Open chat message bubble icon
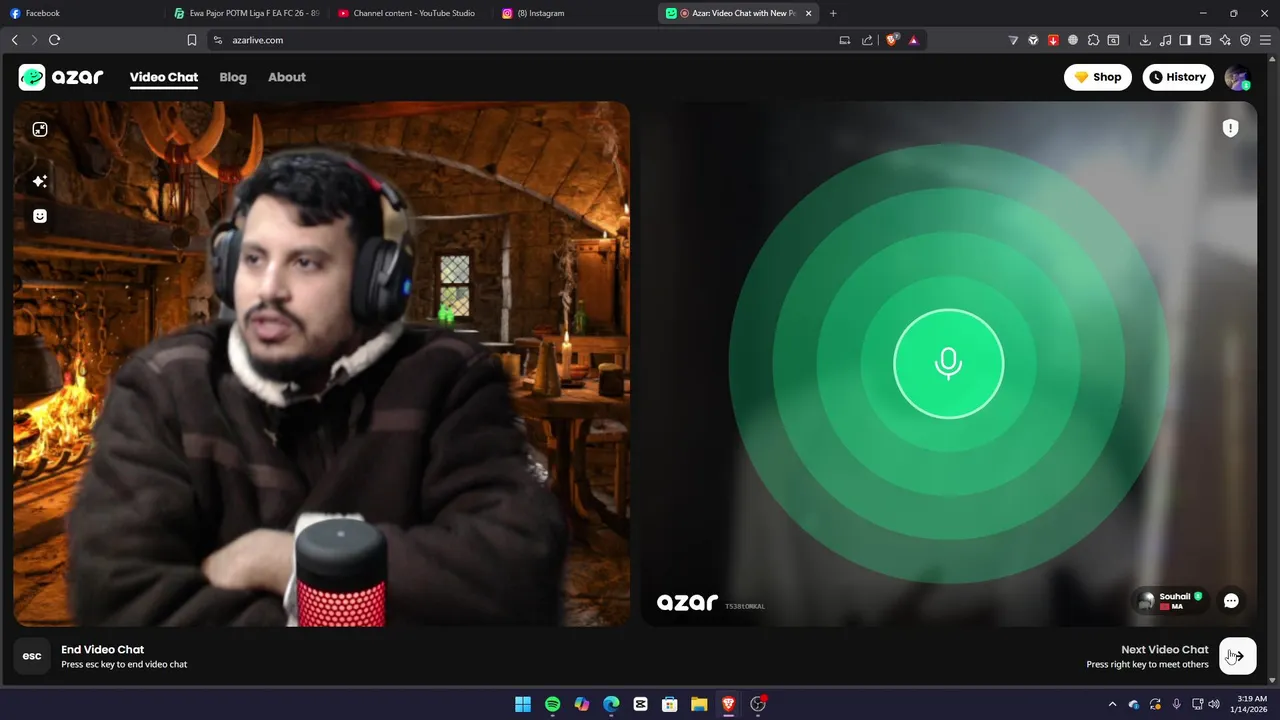The image size is (1280, 720). pos(1231,601)
